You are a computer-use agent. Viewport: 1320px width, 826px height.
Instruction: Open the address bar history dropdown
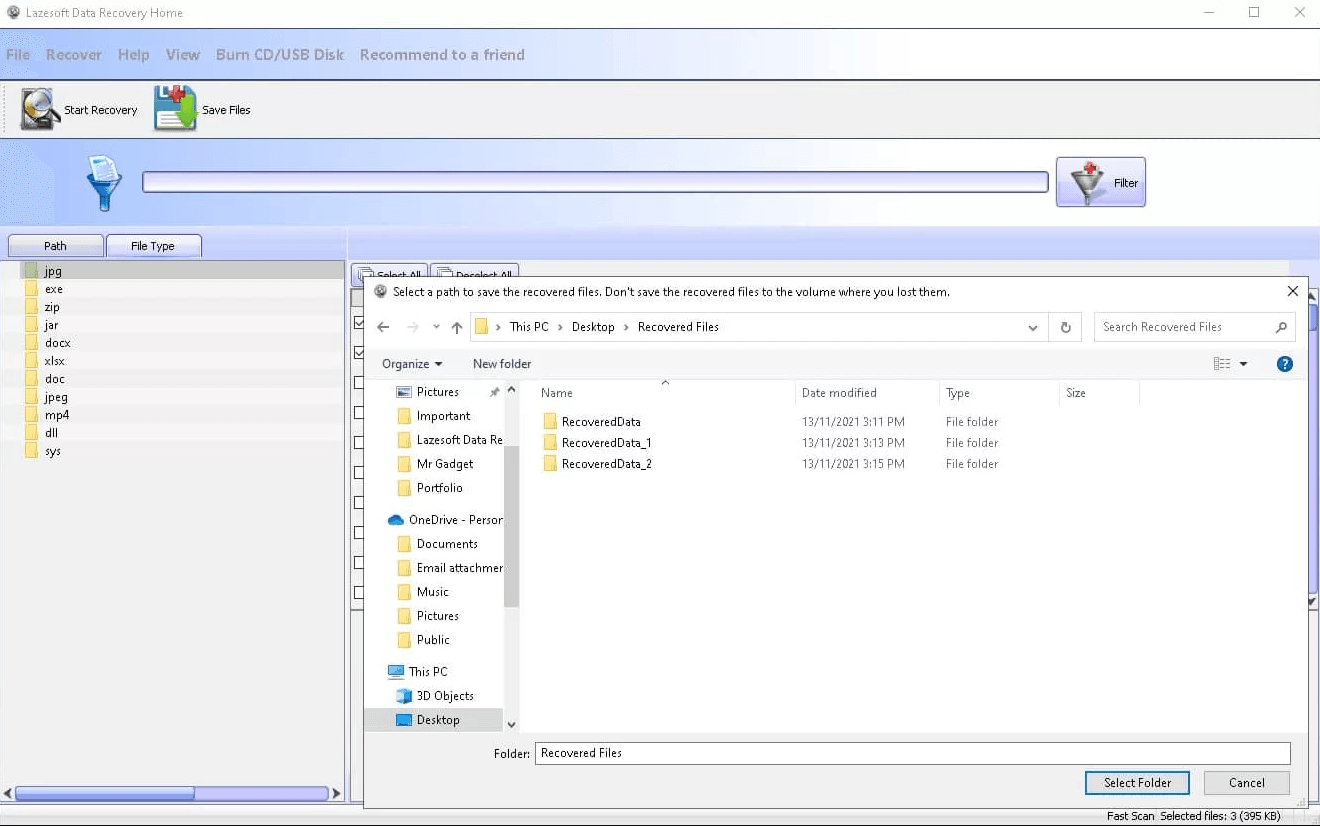pos(1033,327)
